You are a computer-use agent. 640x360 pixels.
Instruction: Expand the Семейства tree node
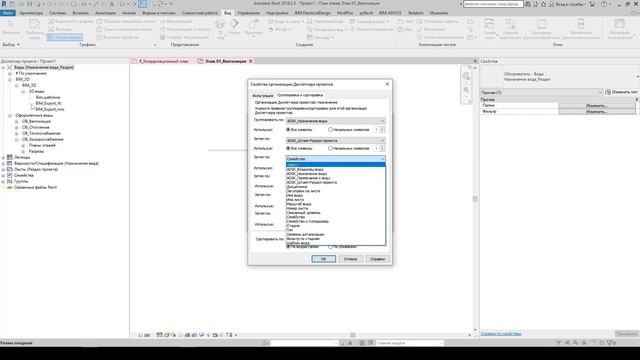point(3,175)
